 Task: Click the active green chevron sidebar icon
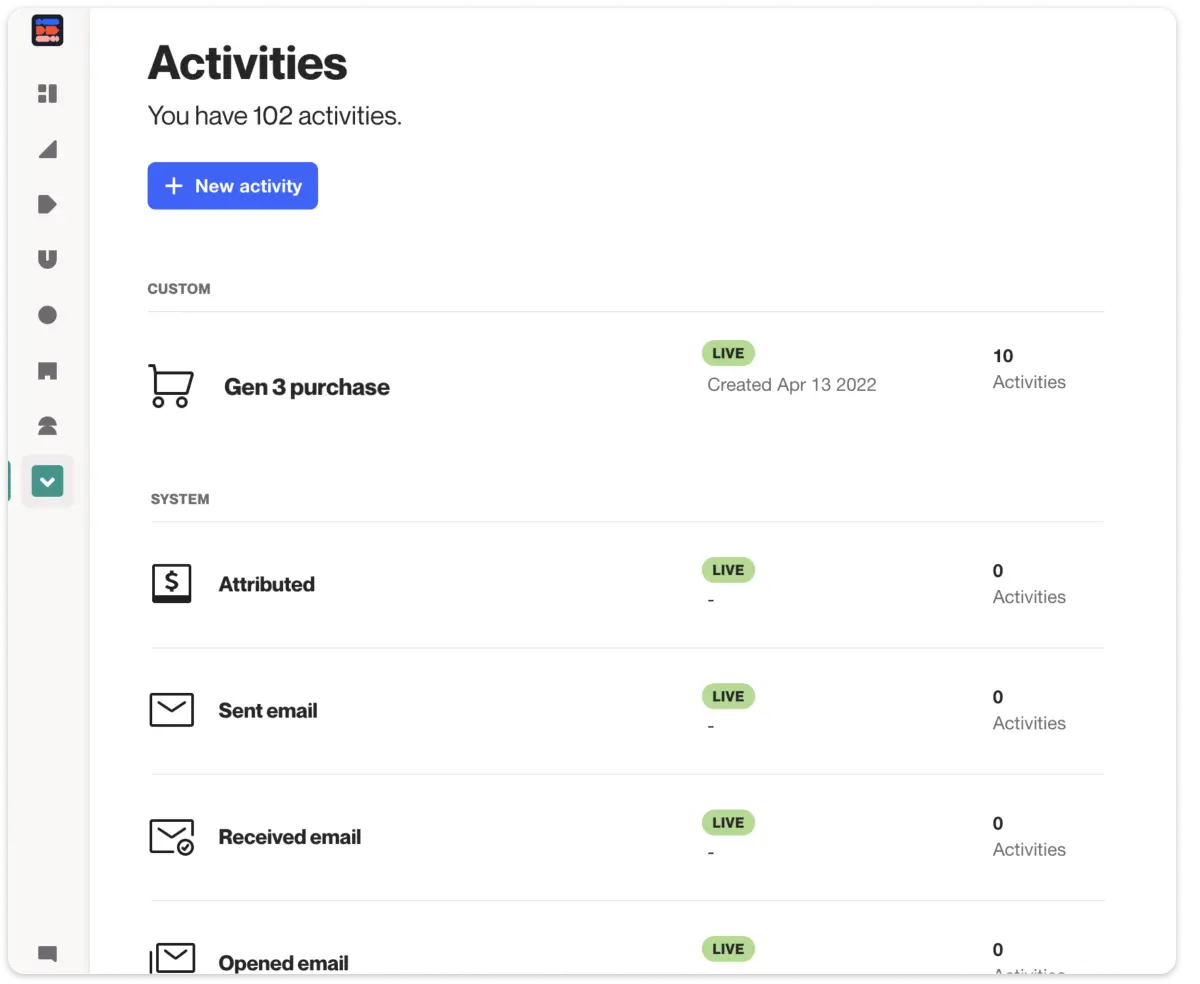click(x=47, y=481)
